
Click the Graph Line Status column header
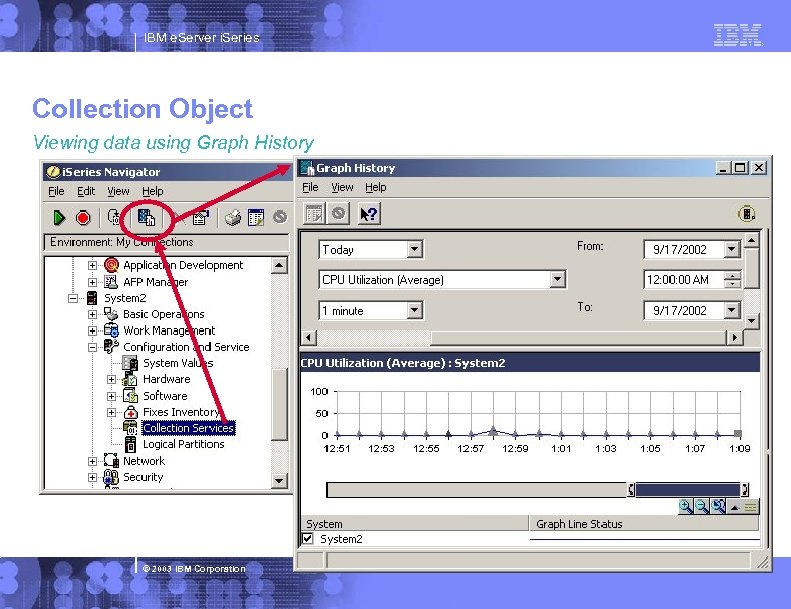644,524
